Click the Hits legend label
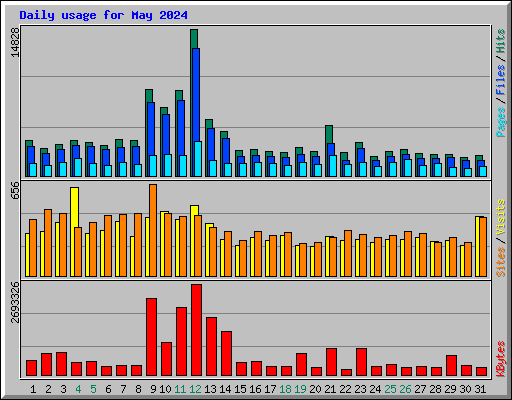The height and width of the screenshot is (400, 512). click(501, 41)
